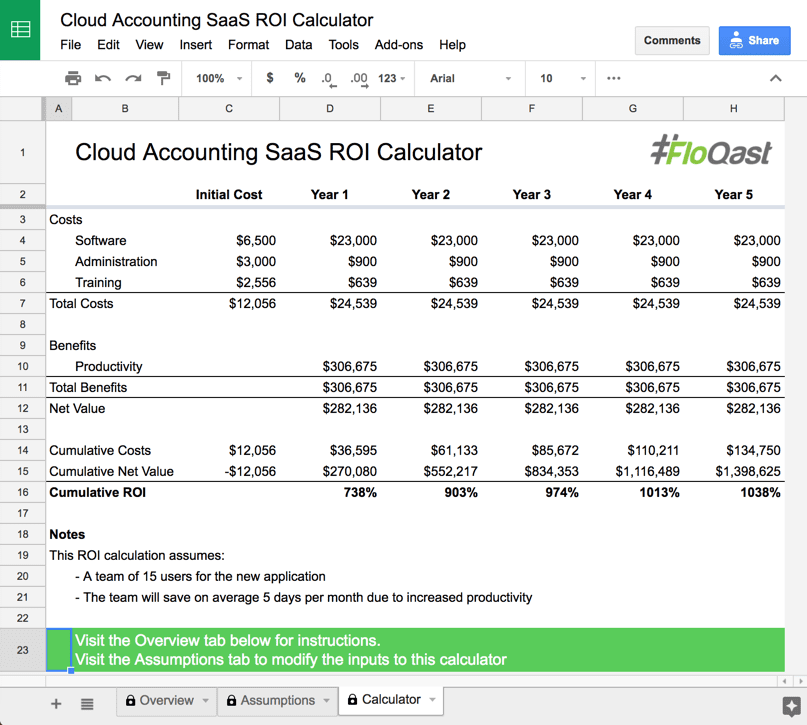This screenshot has height=725, width=807.
Task: Select the Administration $3,000 cell
Action: (x=229, y=261)
